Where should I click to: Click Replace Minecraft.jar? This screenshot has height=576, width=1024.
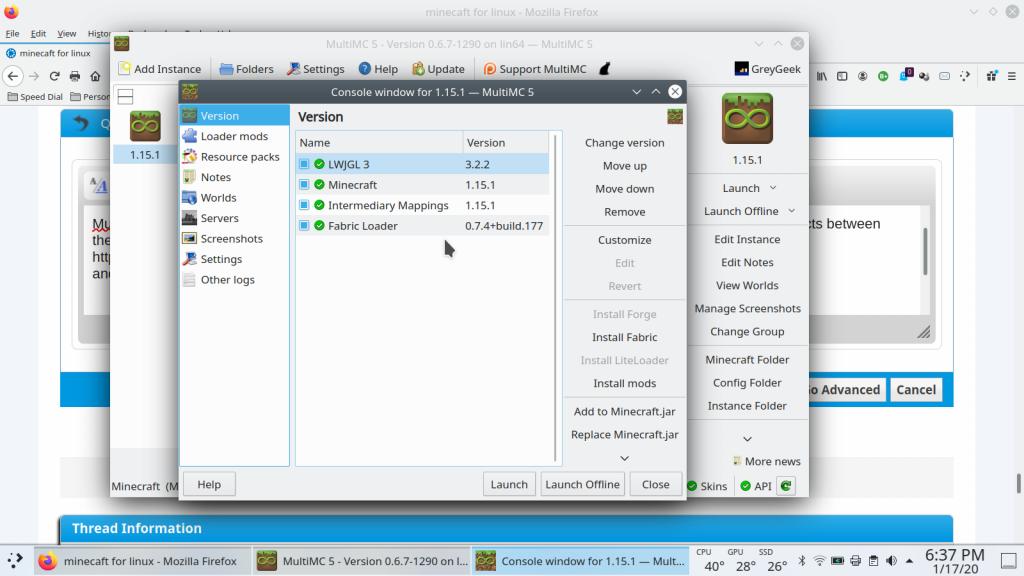tap(624, 434)
